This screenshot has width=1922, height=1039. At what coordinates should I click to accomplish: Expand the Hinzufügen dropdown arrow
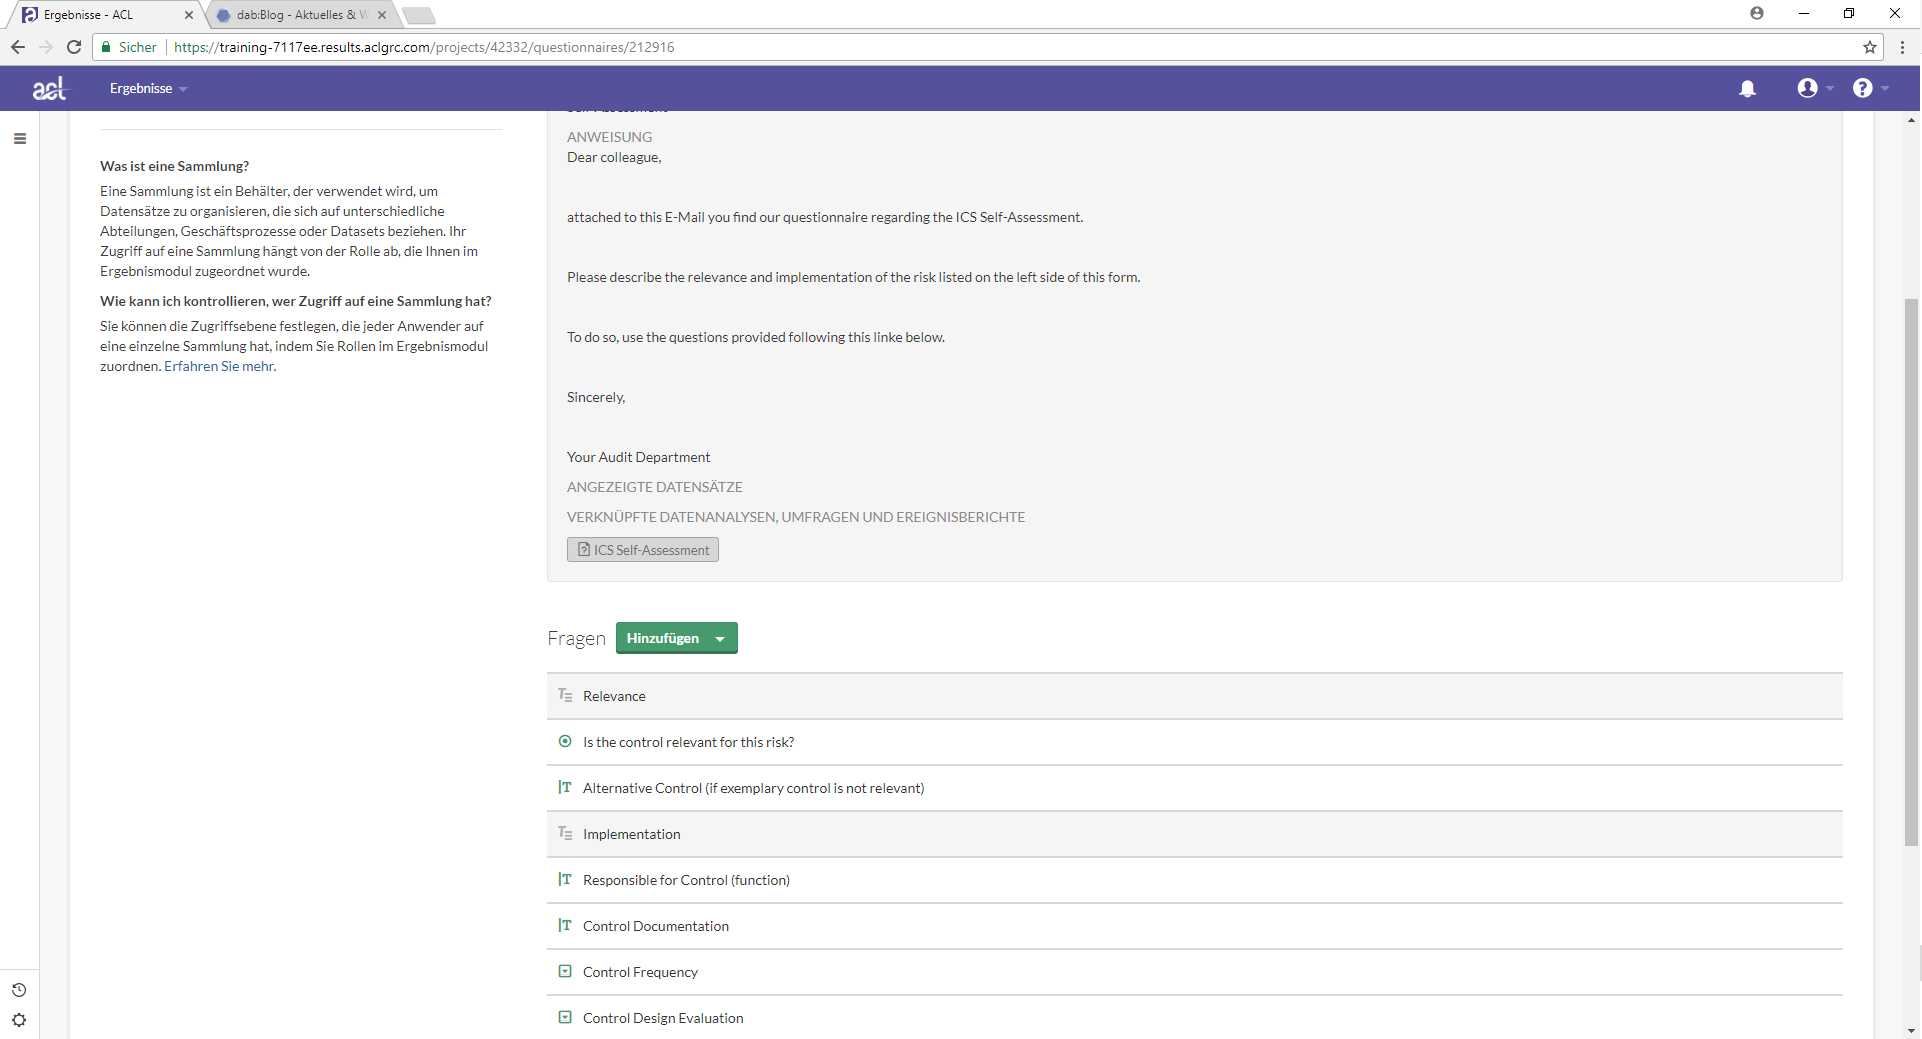[x=720, y=639]
